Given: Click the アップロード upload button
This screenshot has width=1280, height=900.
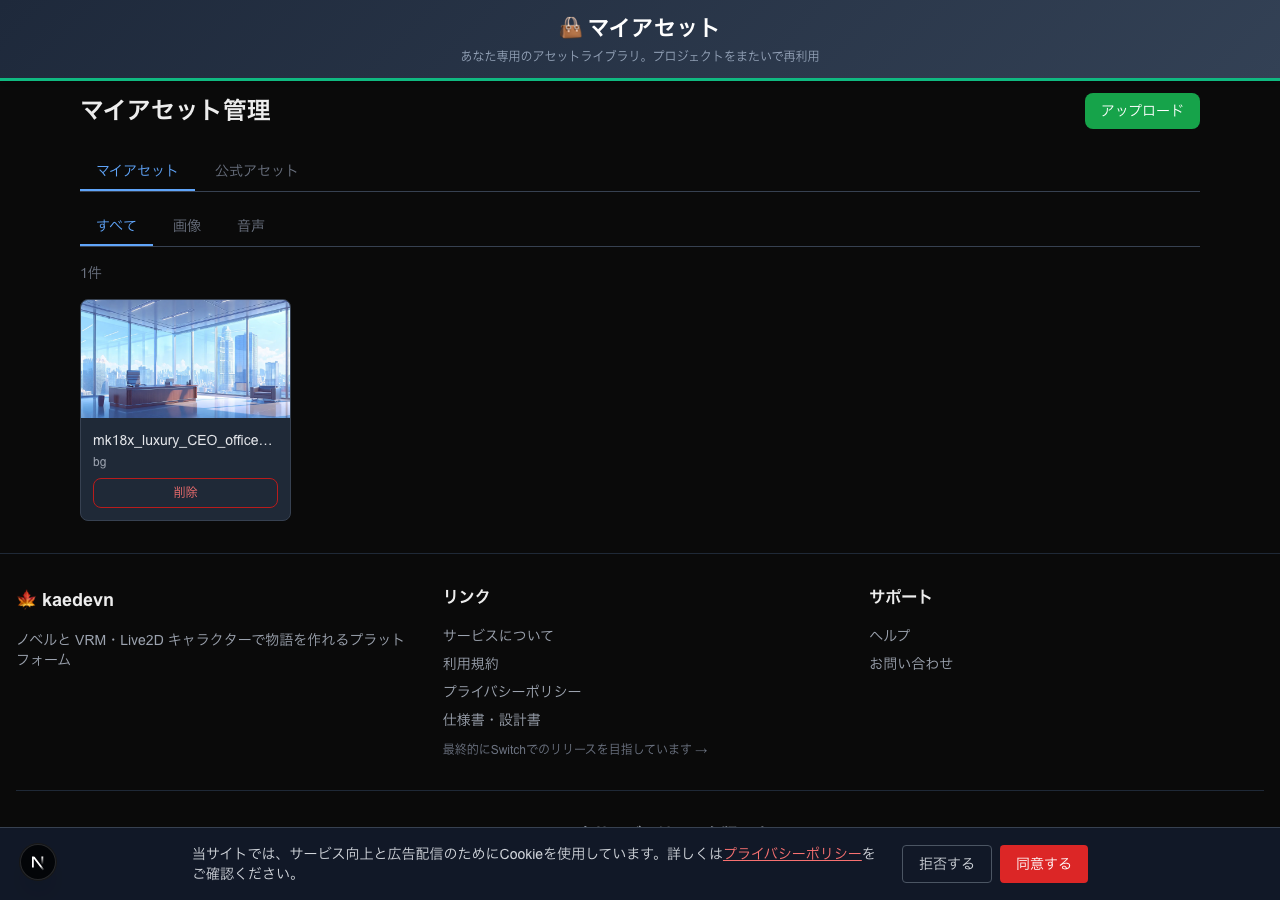Looking at the screenshot, I should [1142, 111].
